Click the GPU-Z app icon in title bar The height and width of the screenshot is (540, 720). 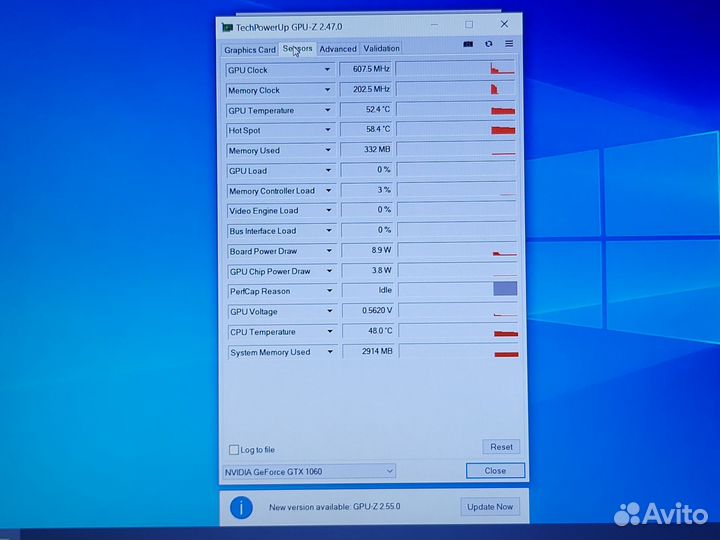tap(227, 26)
